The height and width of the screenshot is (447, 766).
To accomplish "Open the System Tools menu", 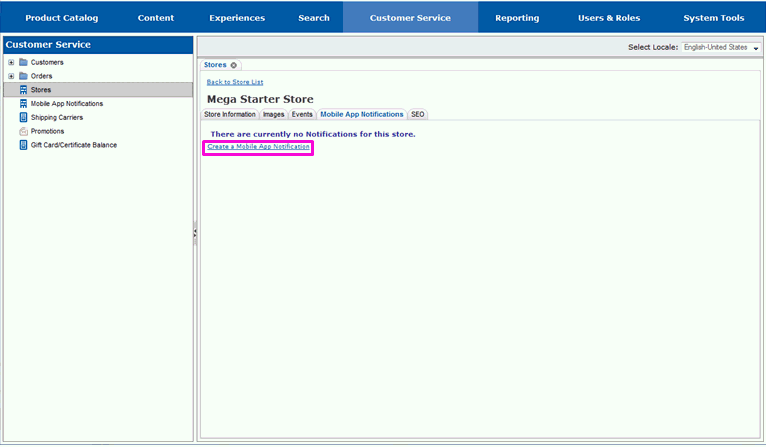I will pos(714,18).
